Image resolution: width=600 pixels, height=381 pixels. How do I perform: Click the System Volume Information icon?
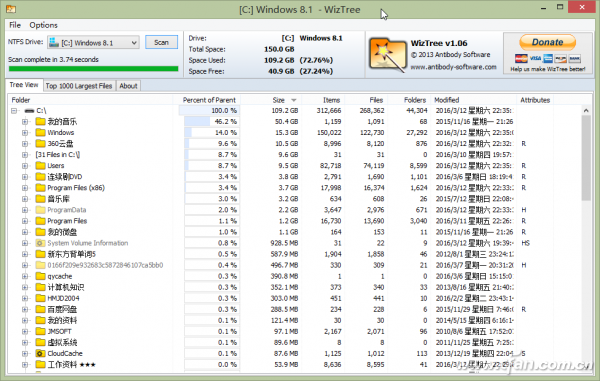tap(40, 243)
